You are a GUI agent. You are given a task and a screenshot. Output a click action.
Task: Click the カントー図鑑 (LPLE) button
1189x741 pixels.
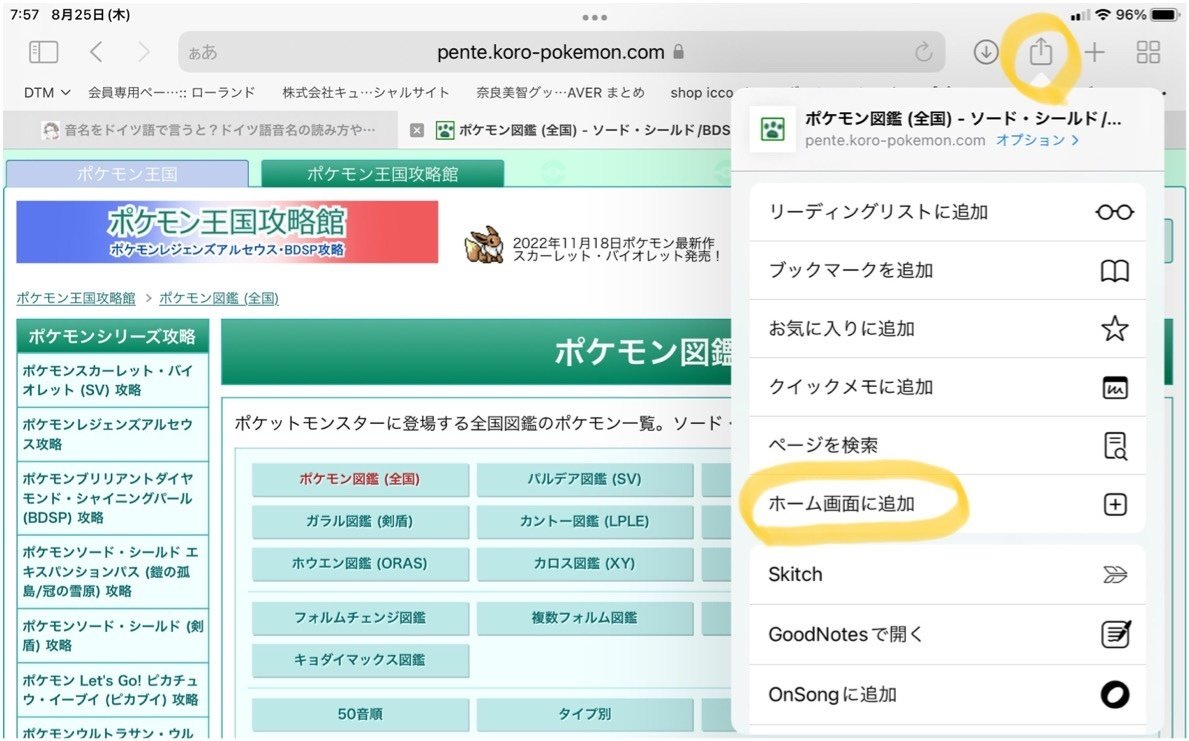point(585,521)
